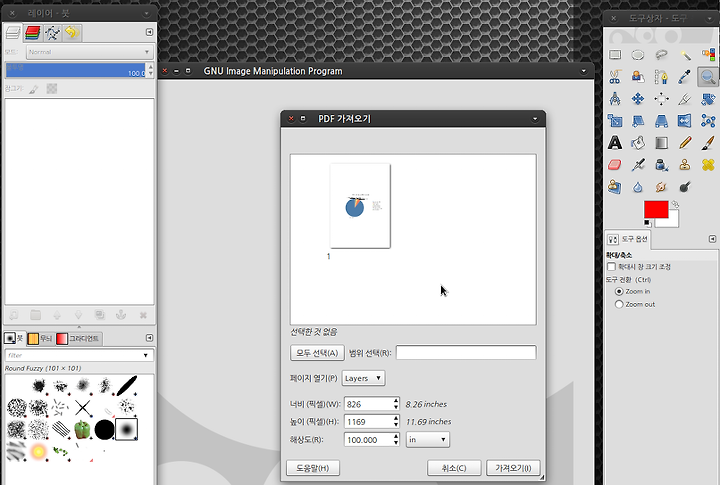
Task: Pick the Clone stamp tool
Action: coord(685,164)
